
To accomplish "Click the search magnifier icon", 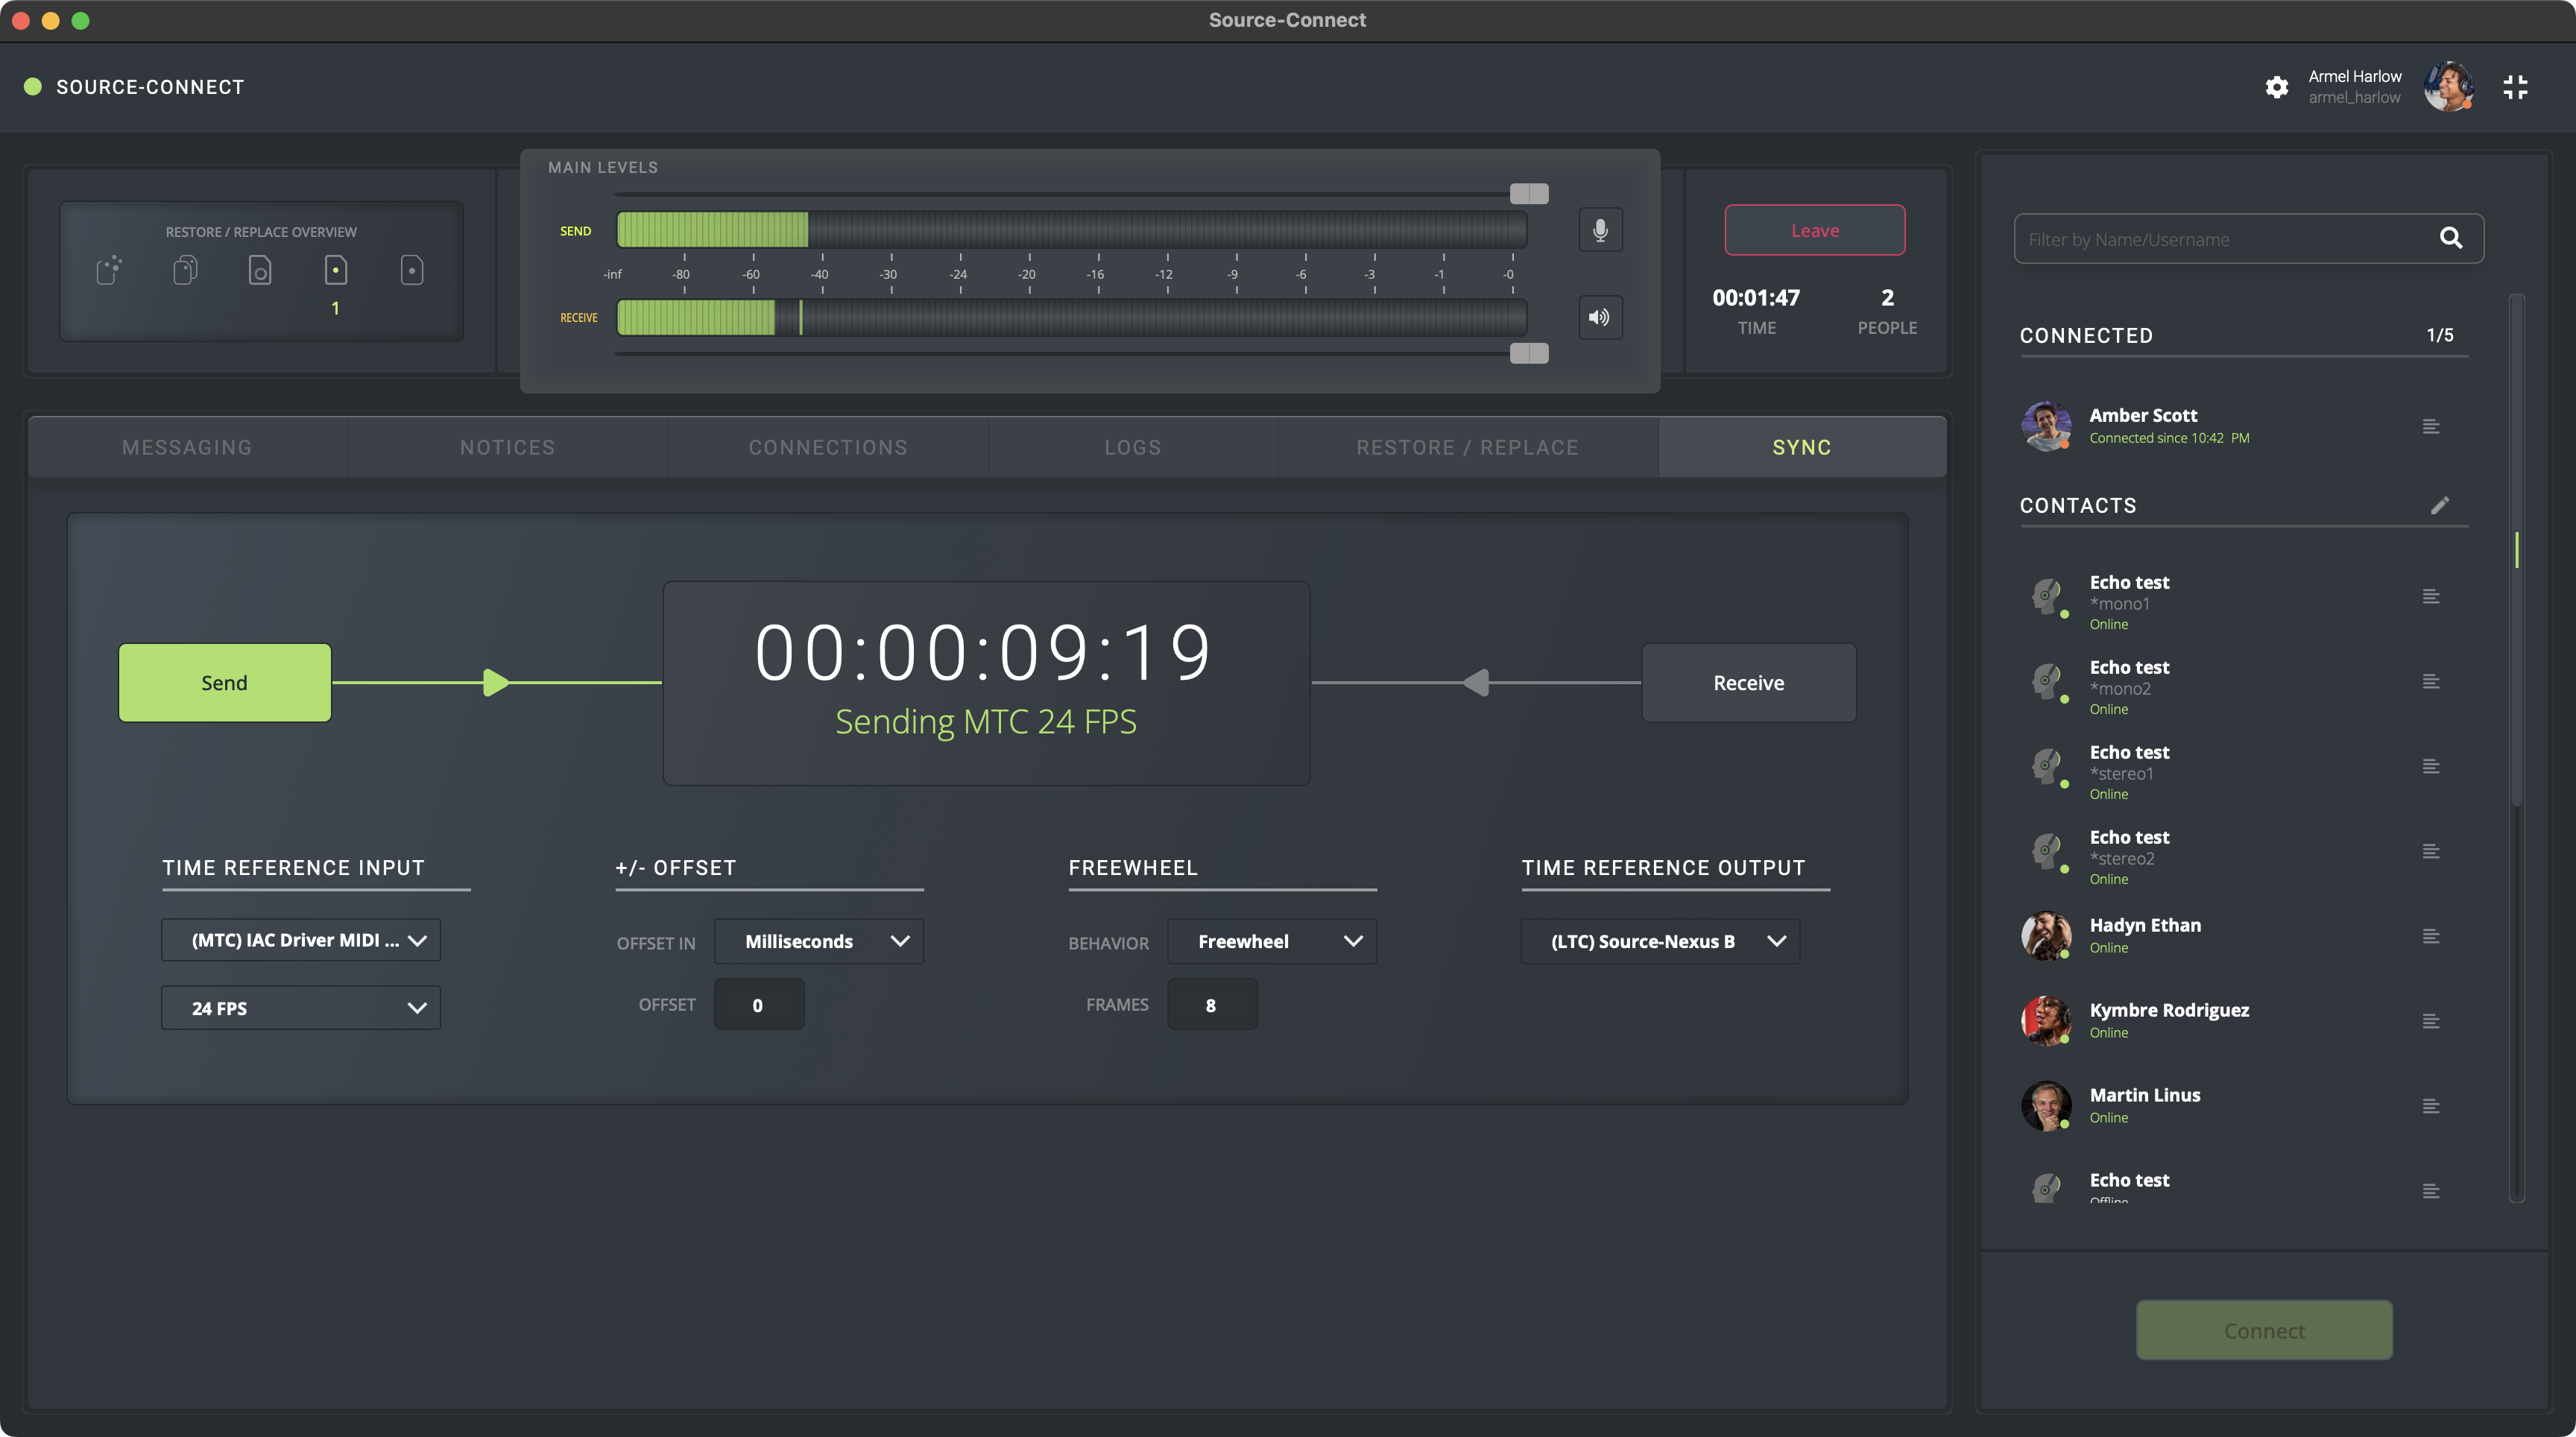I will point(2450,238).
